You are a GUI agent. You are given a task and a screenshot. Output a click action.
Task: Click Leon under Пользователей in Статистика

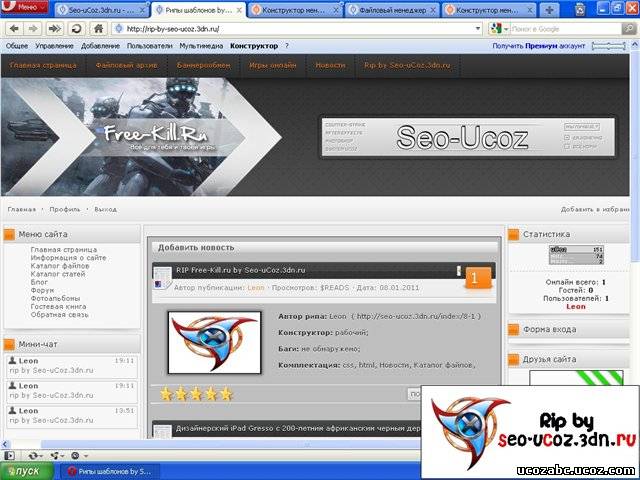(576, 307)
